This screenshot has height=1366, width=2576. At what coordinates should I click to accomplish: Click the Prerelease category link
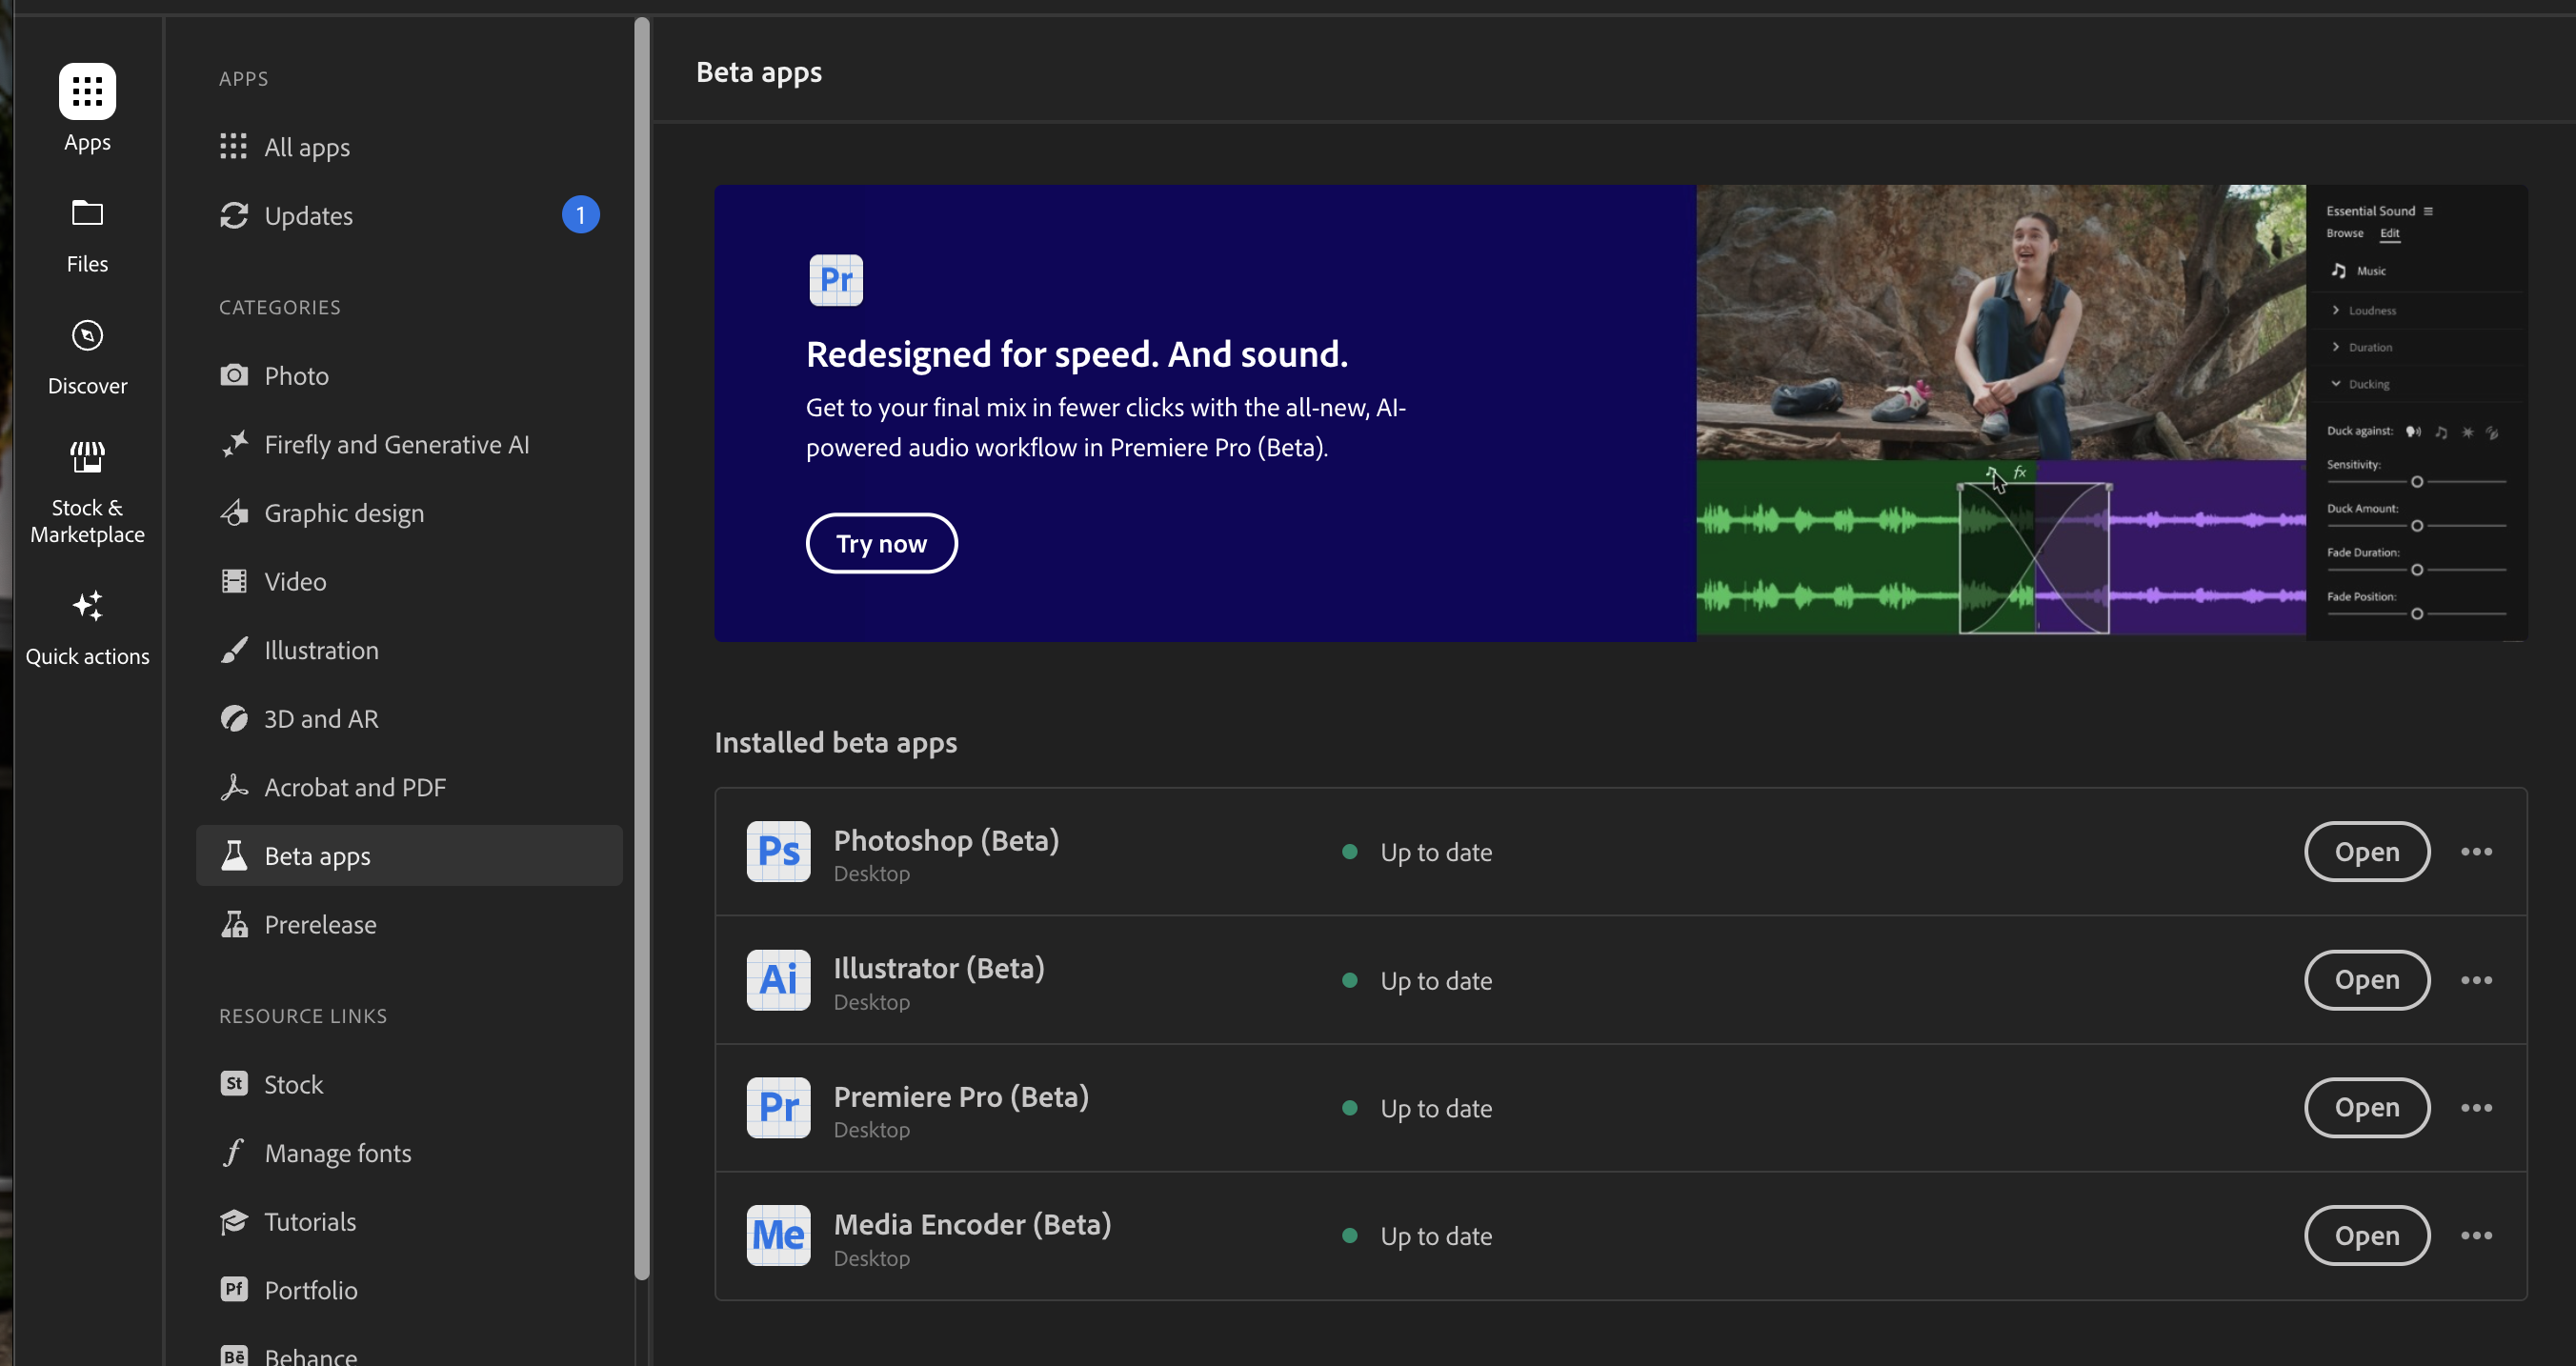click(x=318, y=923)
